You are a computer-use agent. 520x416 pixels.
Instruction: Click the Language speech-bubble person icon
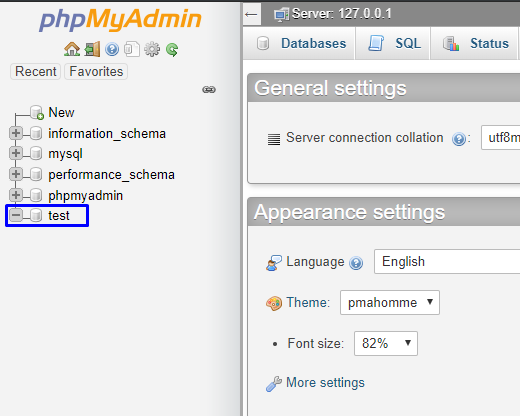(274, 263)
